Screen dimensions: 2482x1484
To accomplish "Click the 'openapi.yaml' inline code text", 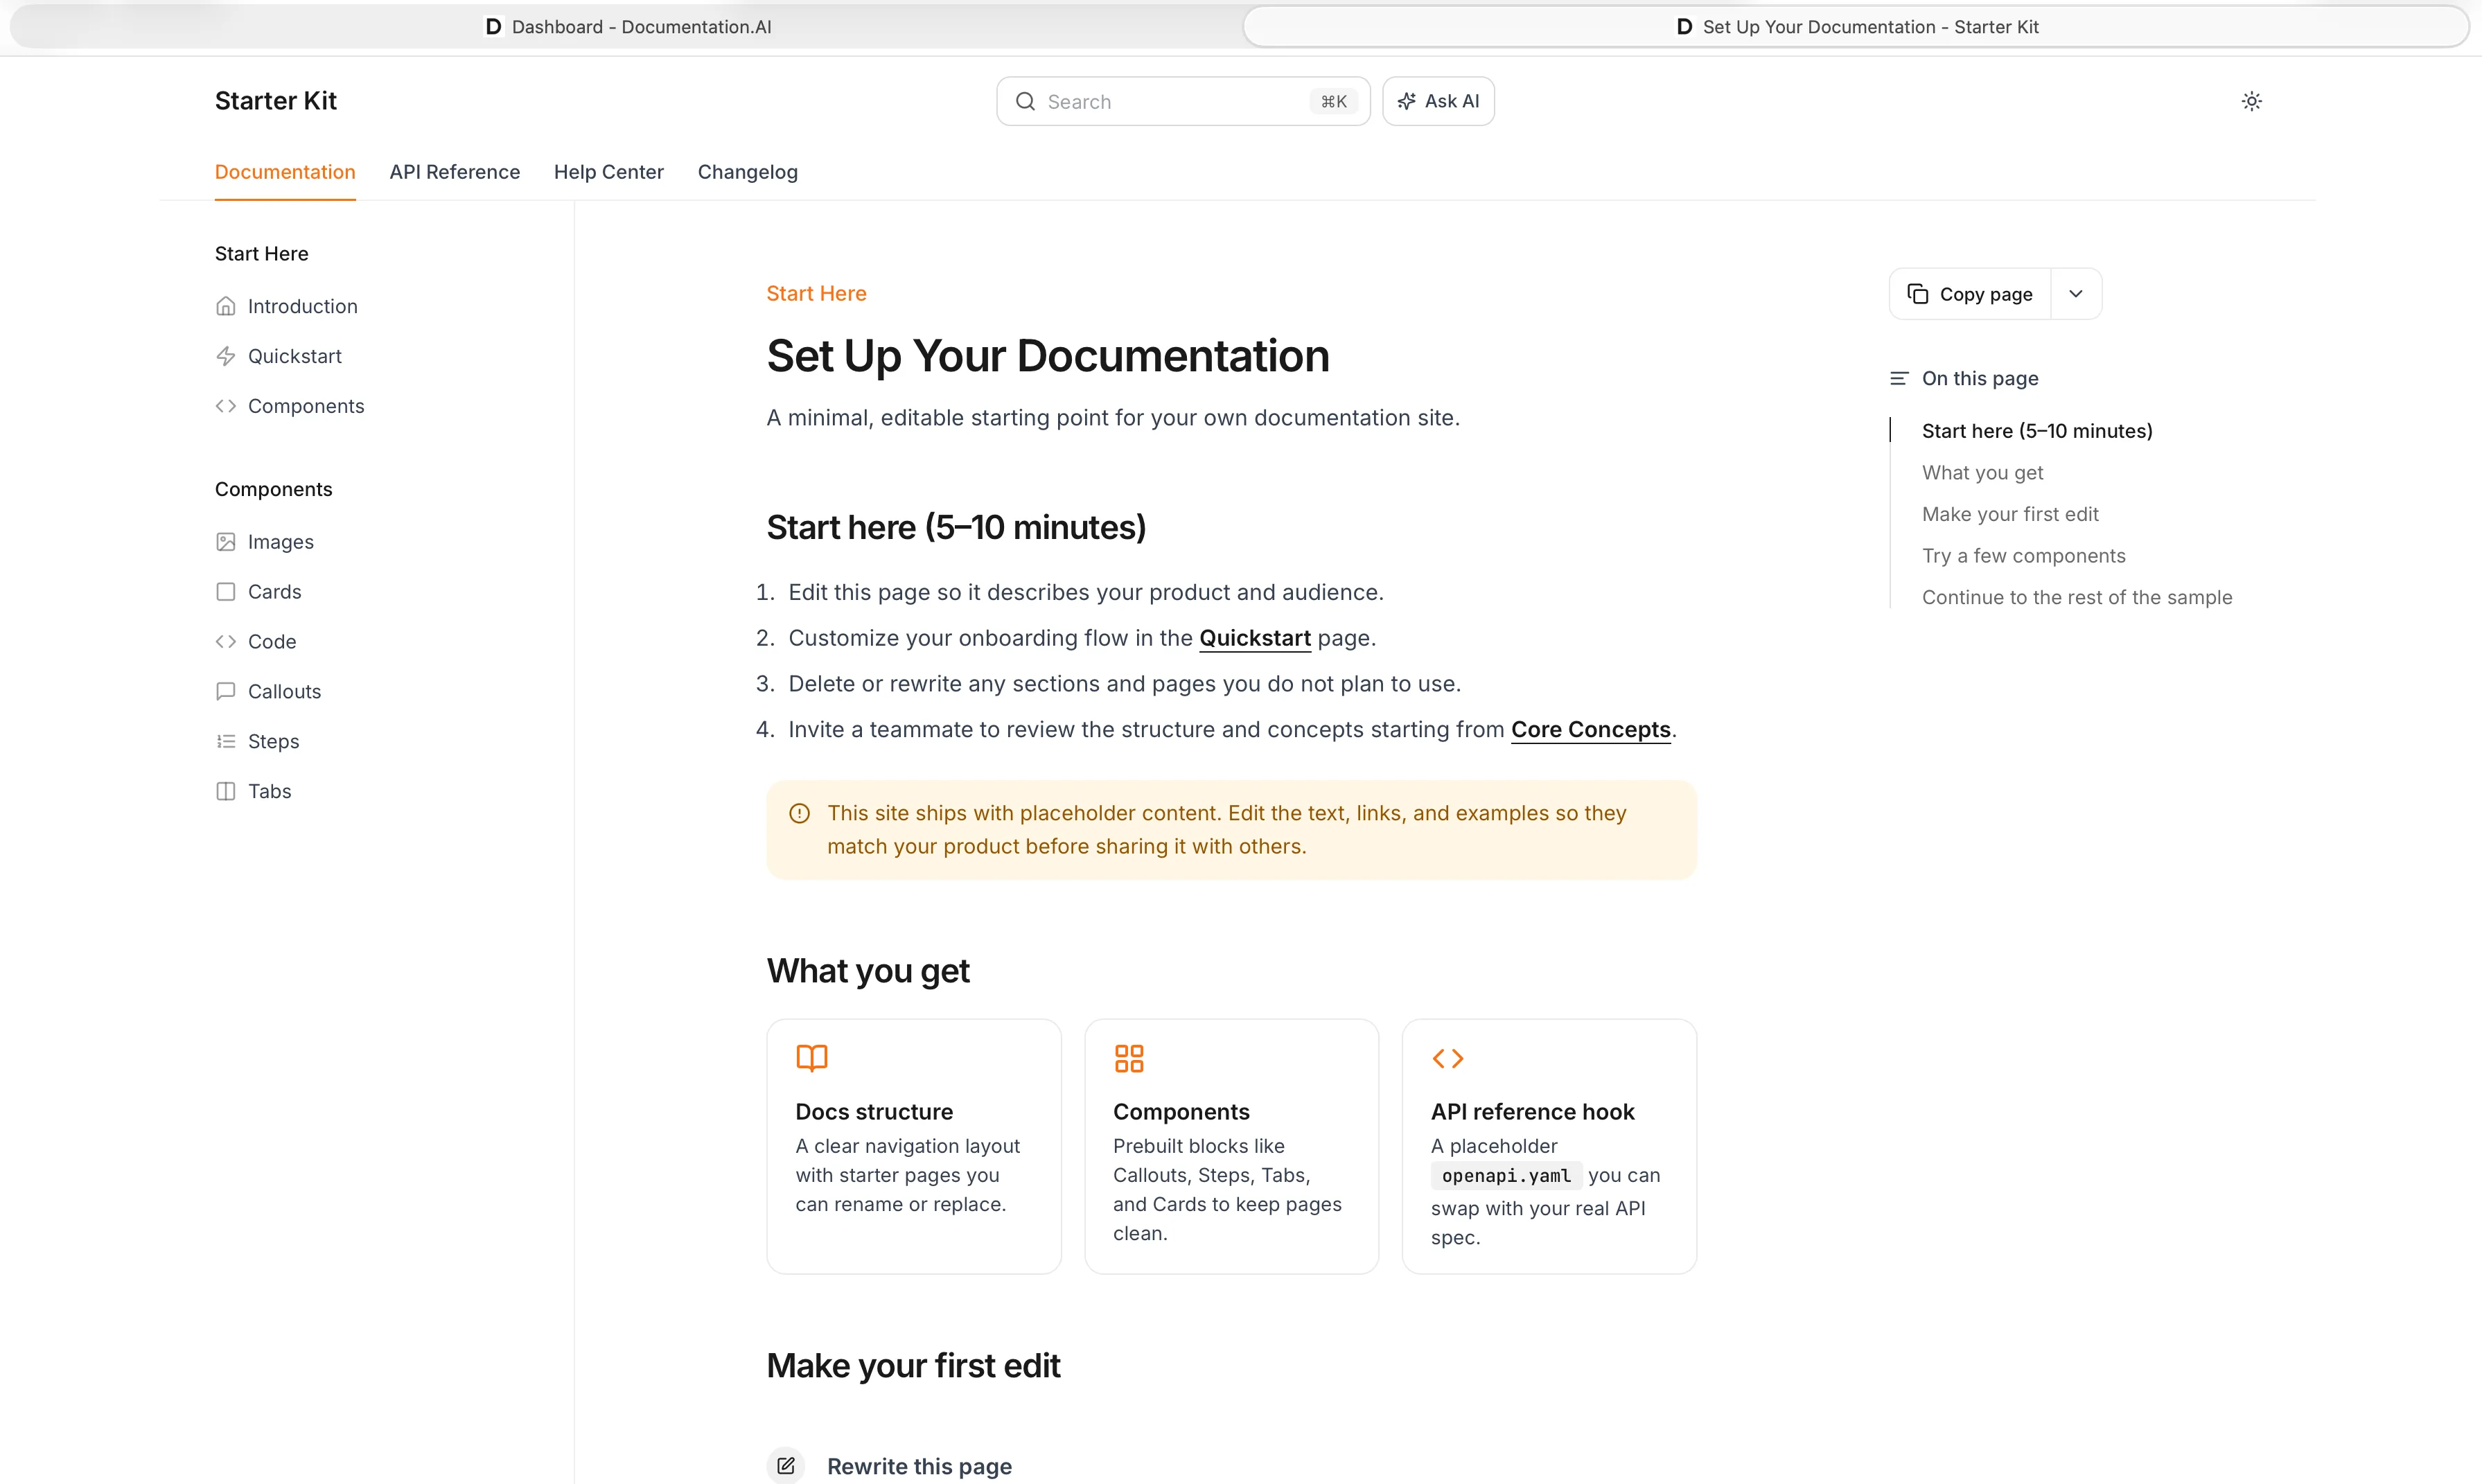I will (1506, 1176).
